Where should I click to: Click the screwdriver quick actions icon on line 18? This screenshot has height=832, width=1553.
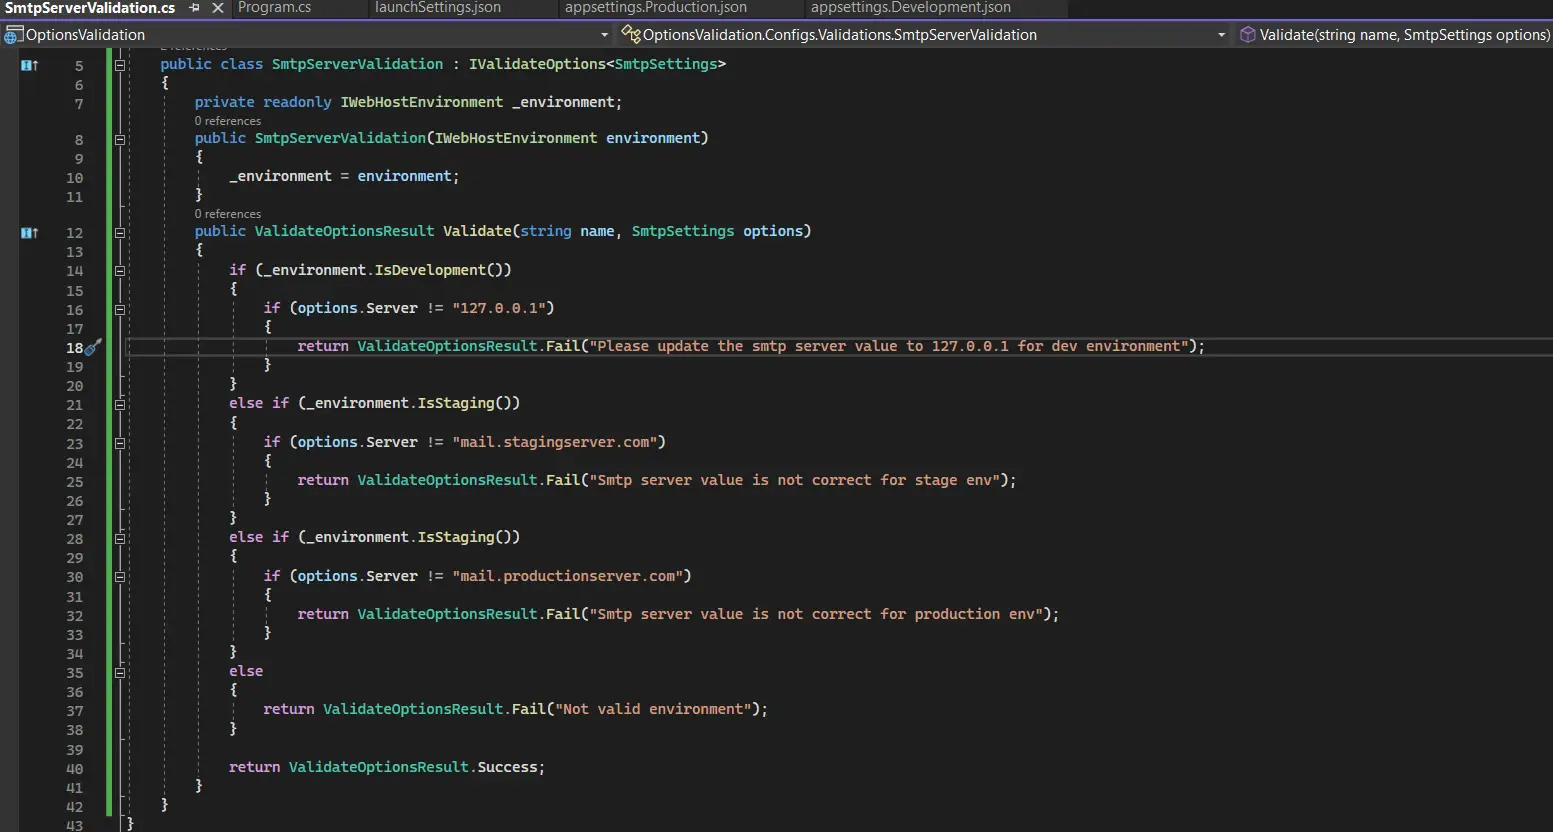coord(93,347)
